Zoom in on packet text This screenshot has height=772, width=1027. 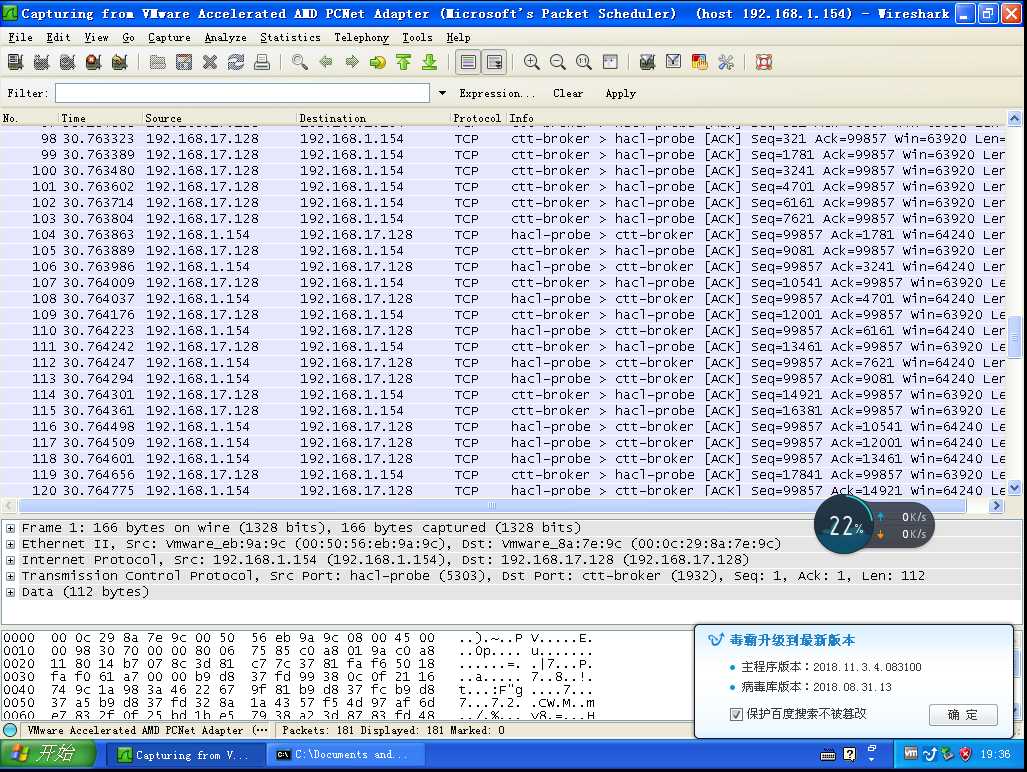coord(532,62)
